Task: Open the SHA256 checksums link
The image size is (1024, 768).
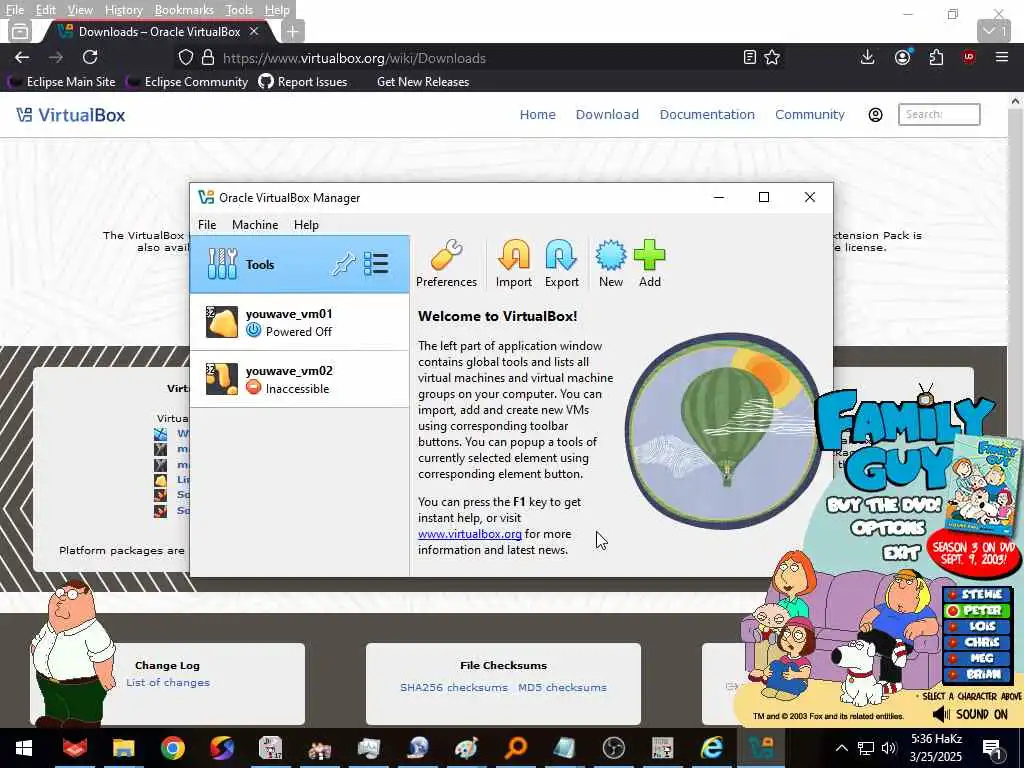Action: tap(454, 688)
